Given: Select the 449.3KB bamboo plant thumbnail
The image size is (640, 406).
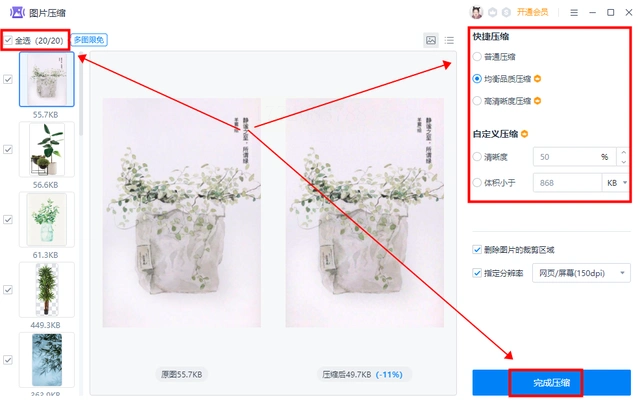Looking at the screenshot, I should 47,289.
